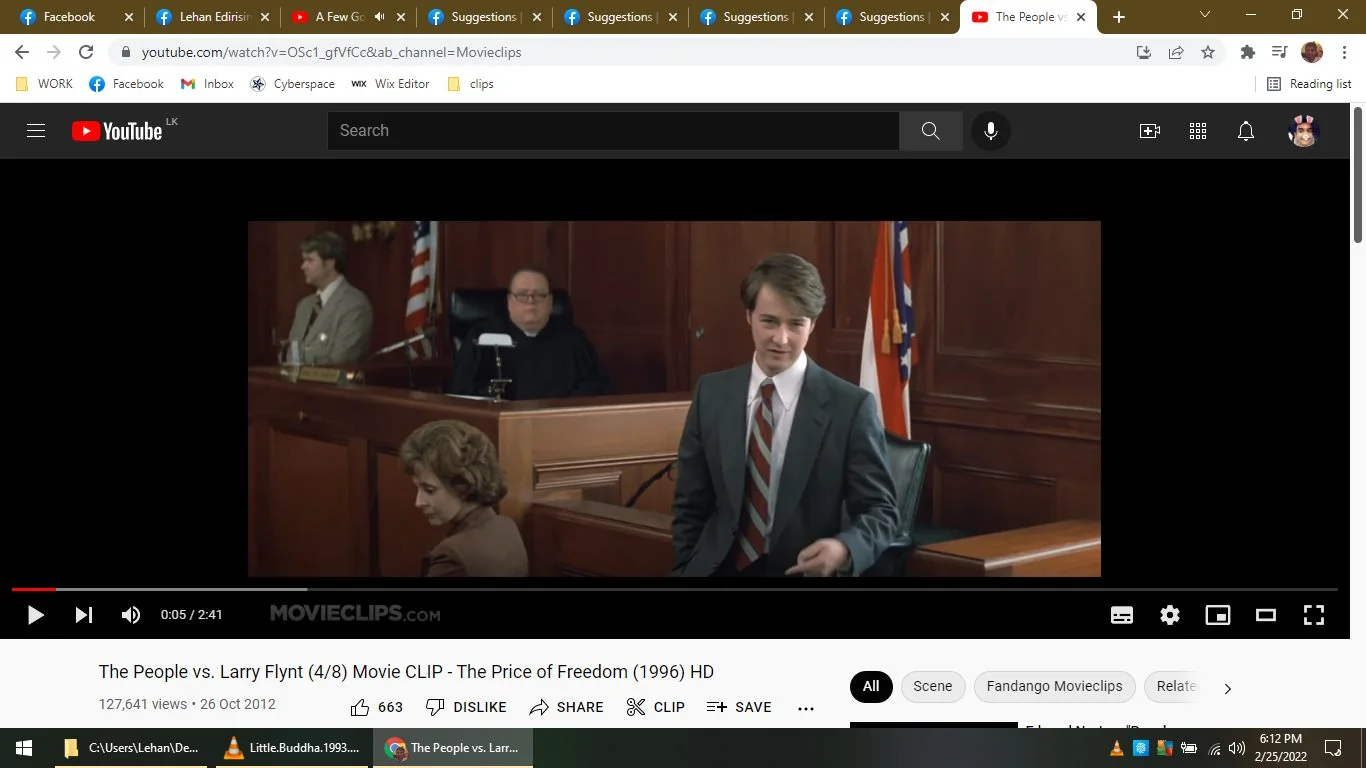
Task: Open the fingerprint app tray icon
Action: [x=1141, y=748]
